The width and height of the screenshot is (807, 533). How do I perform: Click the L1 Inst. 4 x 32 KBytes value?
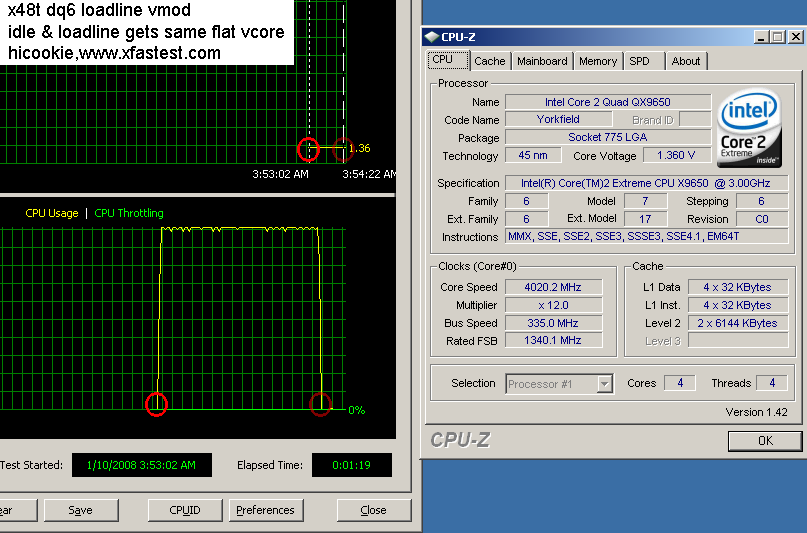[738, 305]
